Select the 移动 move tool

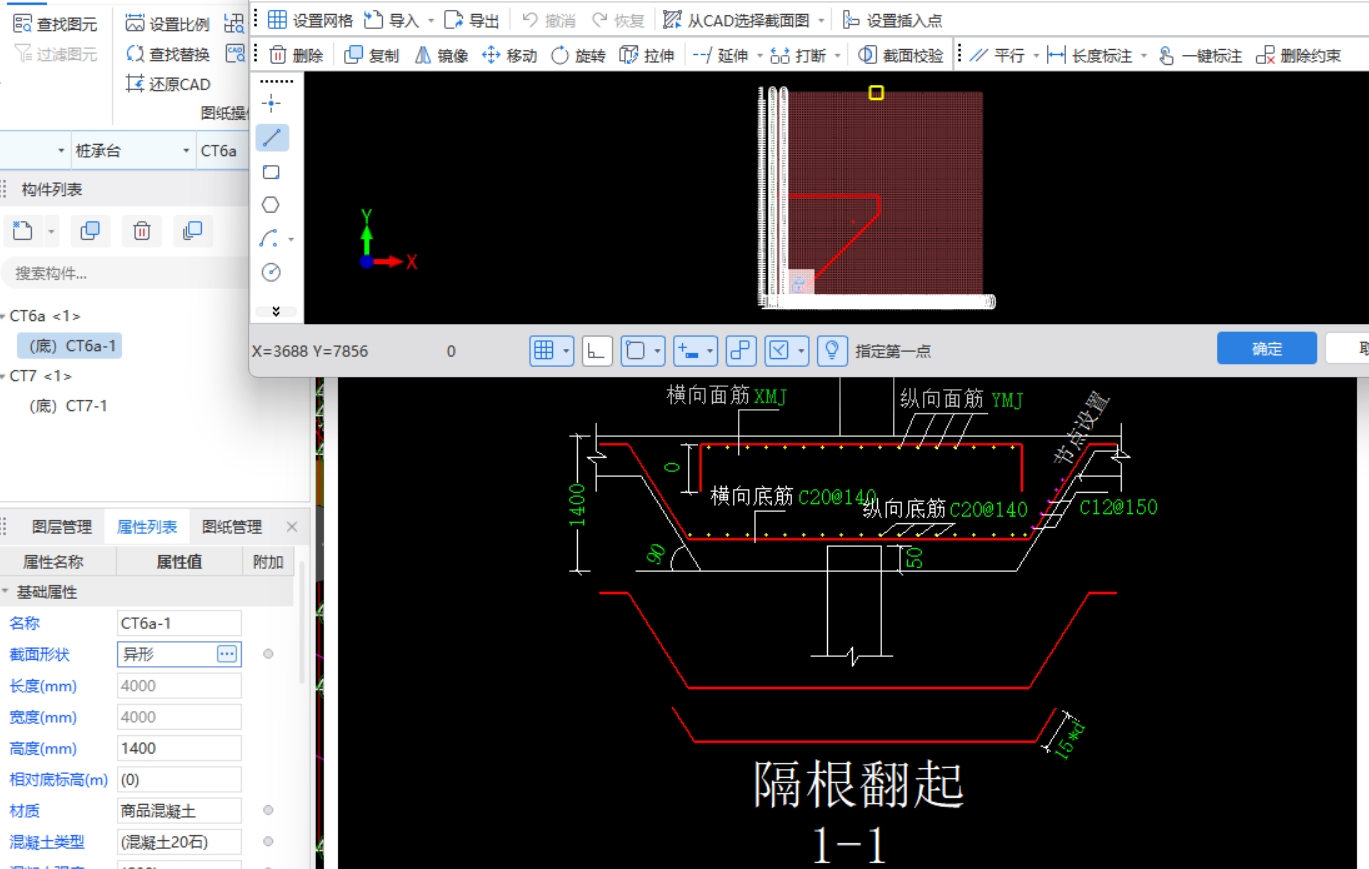(x=509, y=55)
